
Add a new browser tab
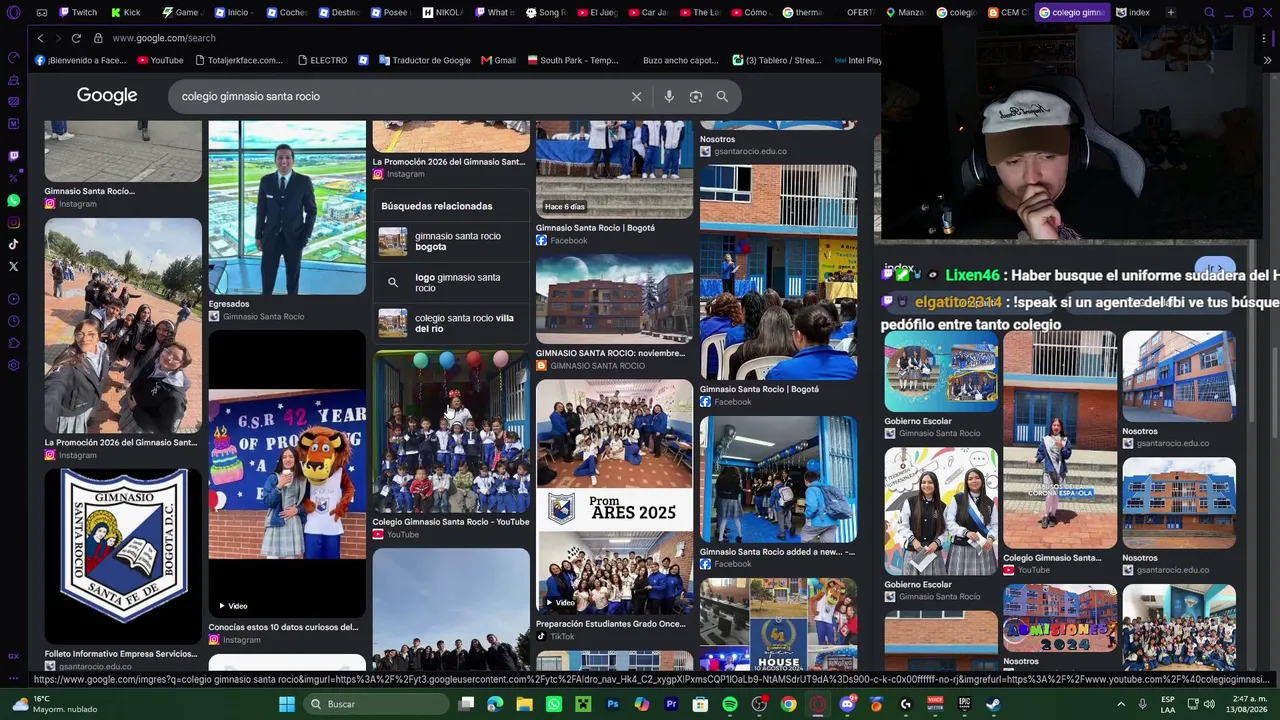coord(1170,13)
